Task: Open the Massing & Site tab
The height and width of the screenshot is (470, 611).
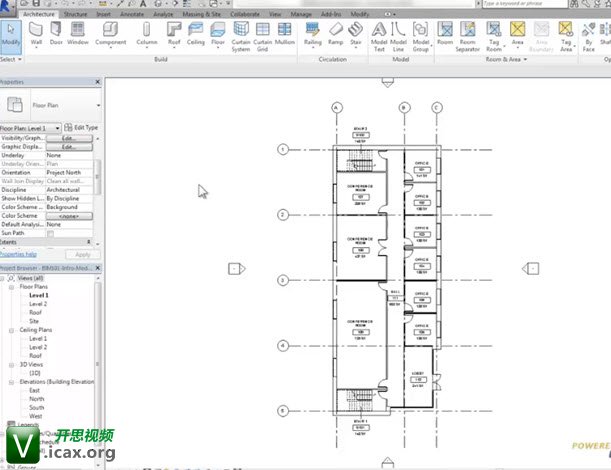Action: (x=201, y=14)
